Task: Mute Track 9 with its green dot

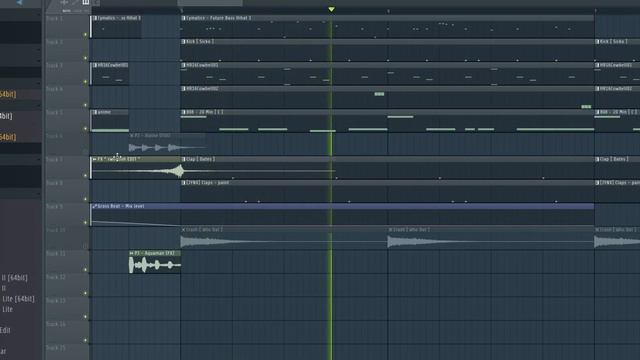Action: (85, 223)
